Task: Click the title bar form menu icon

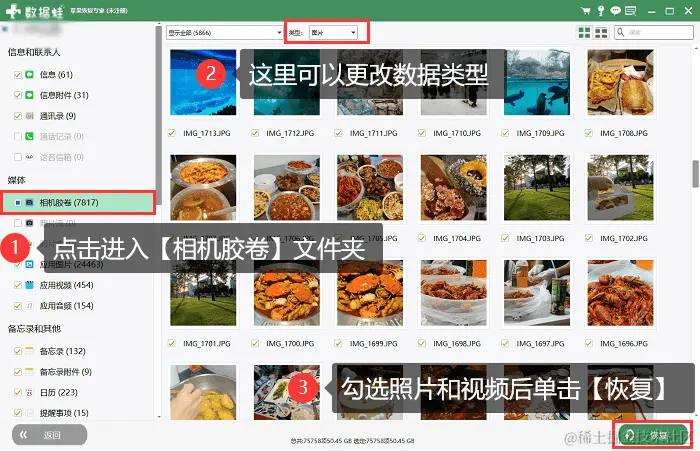Action: pos(630,11)
